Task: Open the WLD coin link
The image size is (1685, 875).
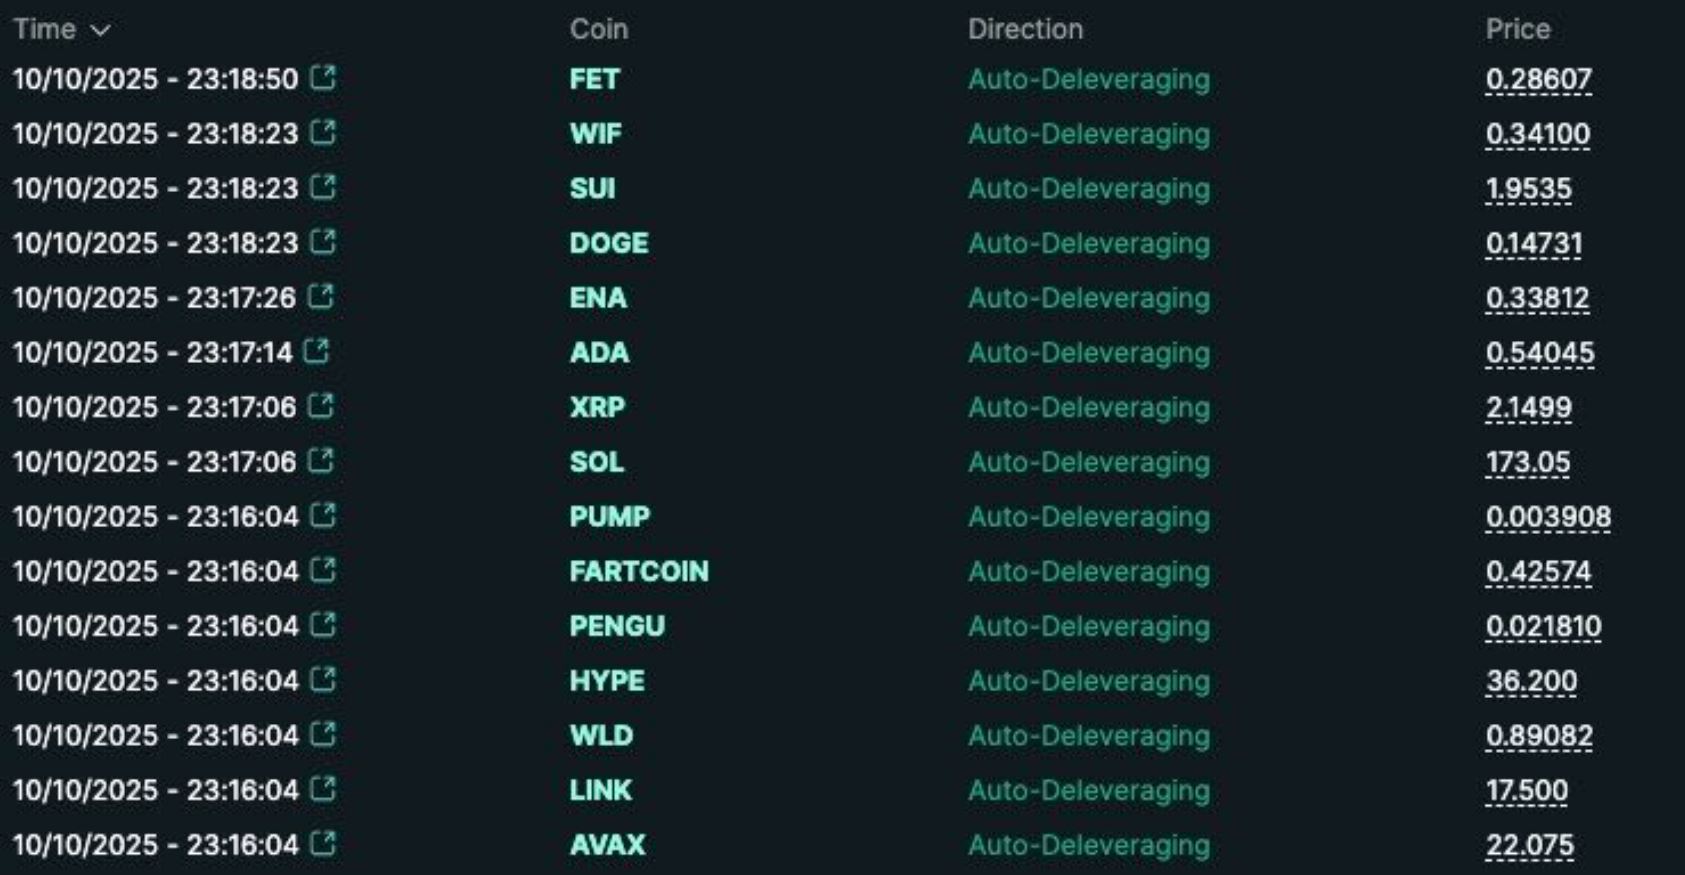Action: pos(601,735)
